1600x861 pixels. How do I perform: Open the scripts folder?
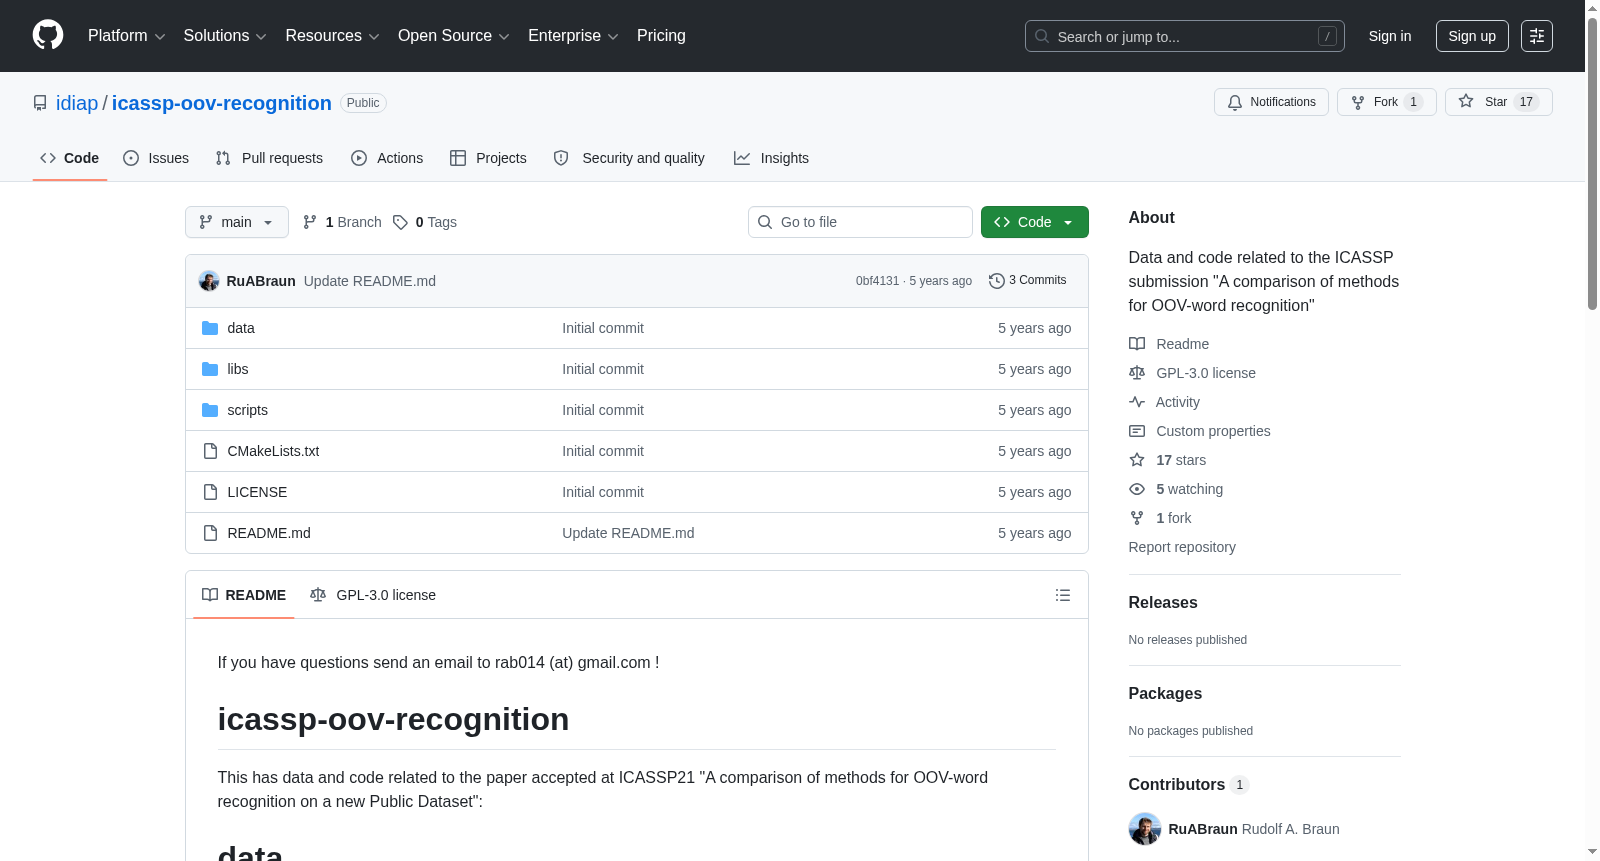(248, 410)
